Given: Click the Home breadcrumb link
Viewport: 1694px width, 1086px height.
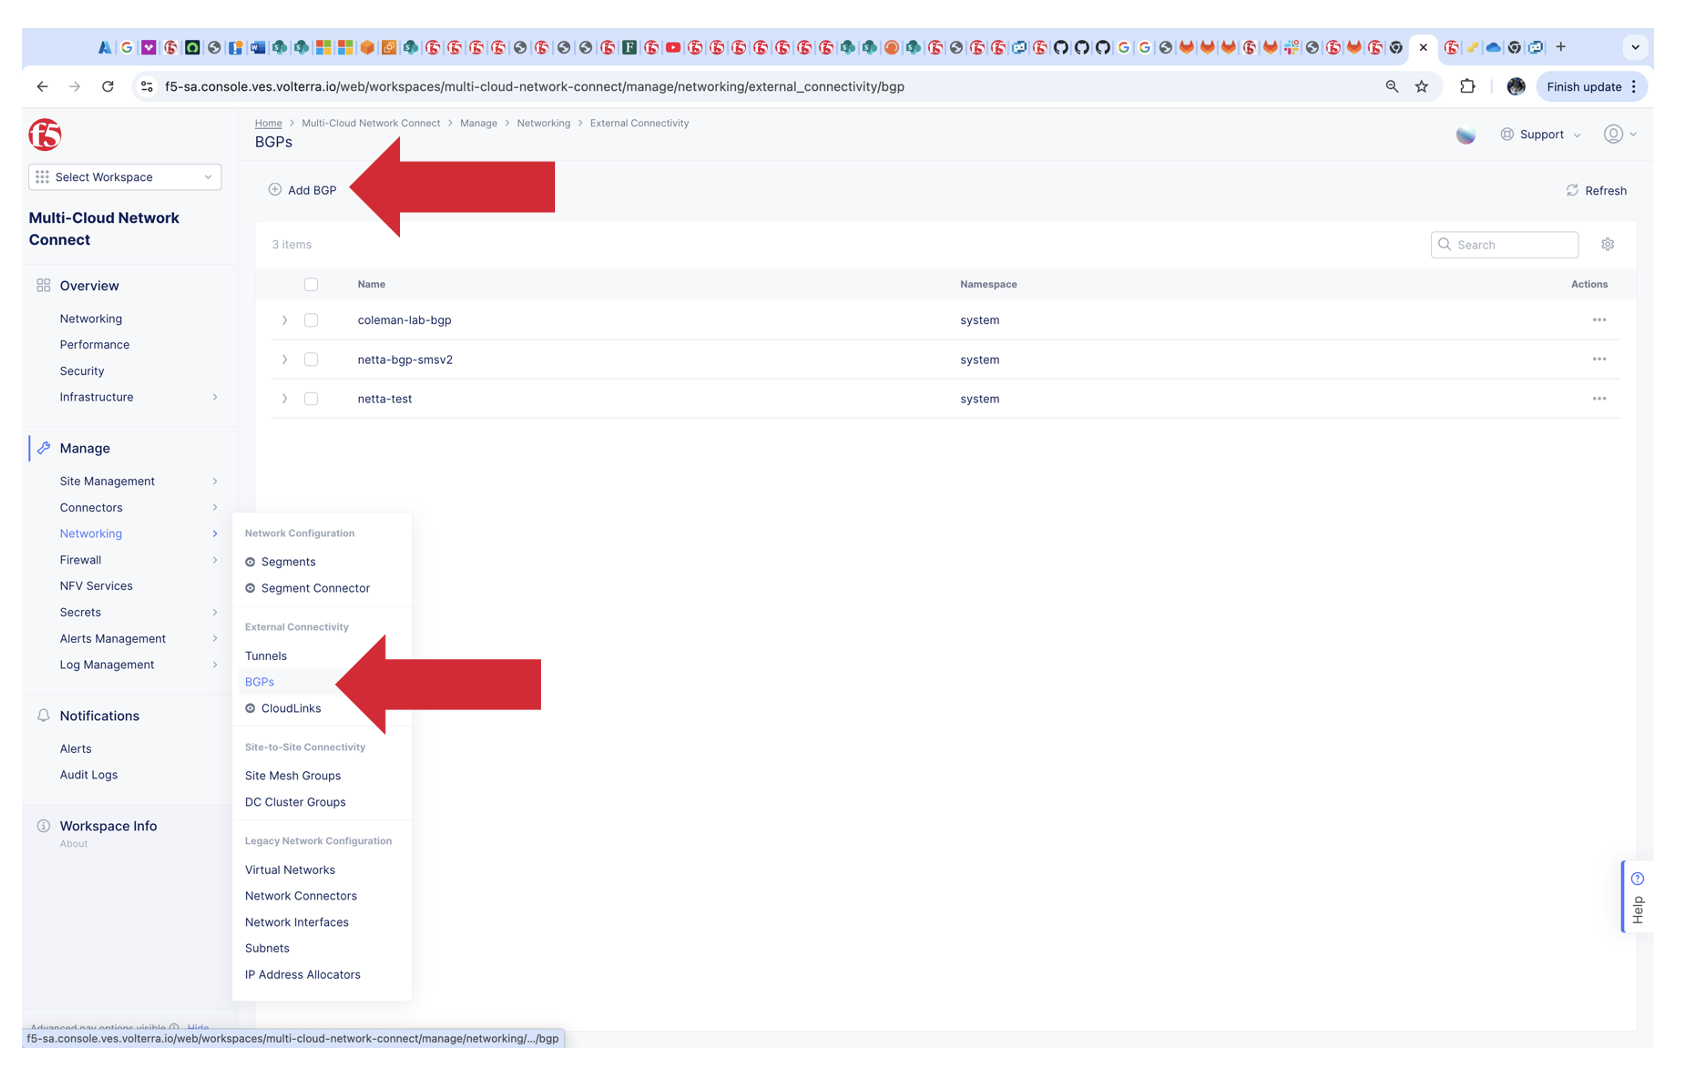Looking at the screenshot, I should click(x=268, y=123).
